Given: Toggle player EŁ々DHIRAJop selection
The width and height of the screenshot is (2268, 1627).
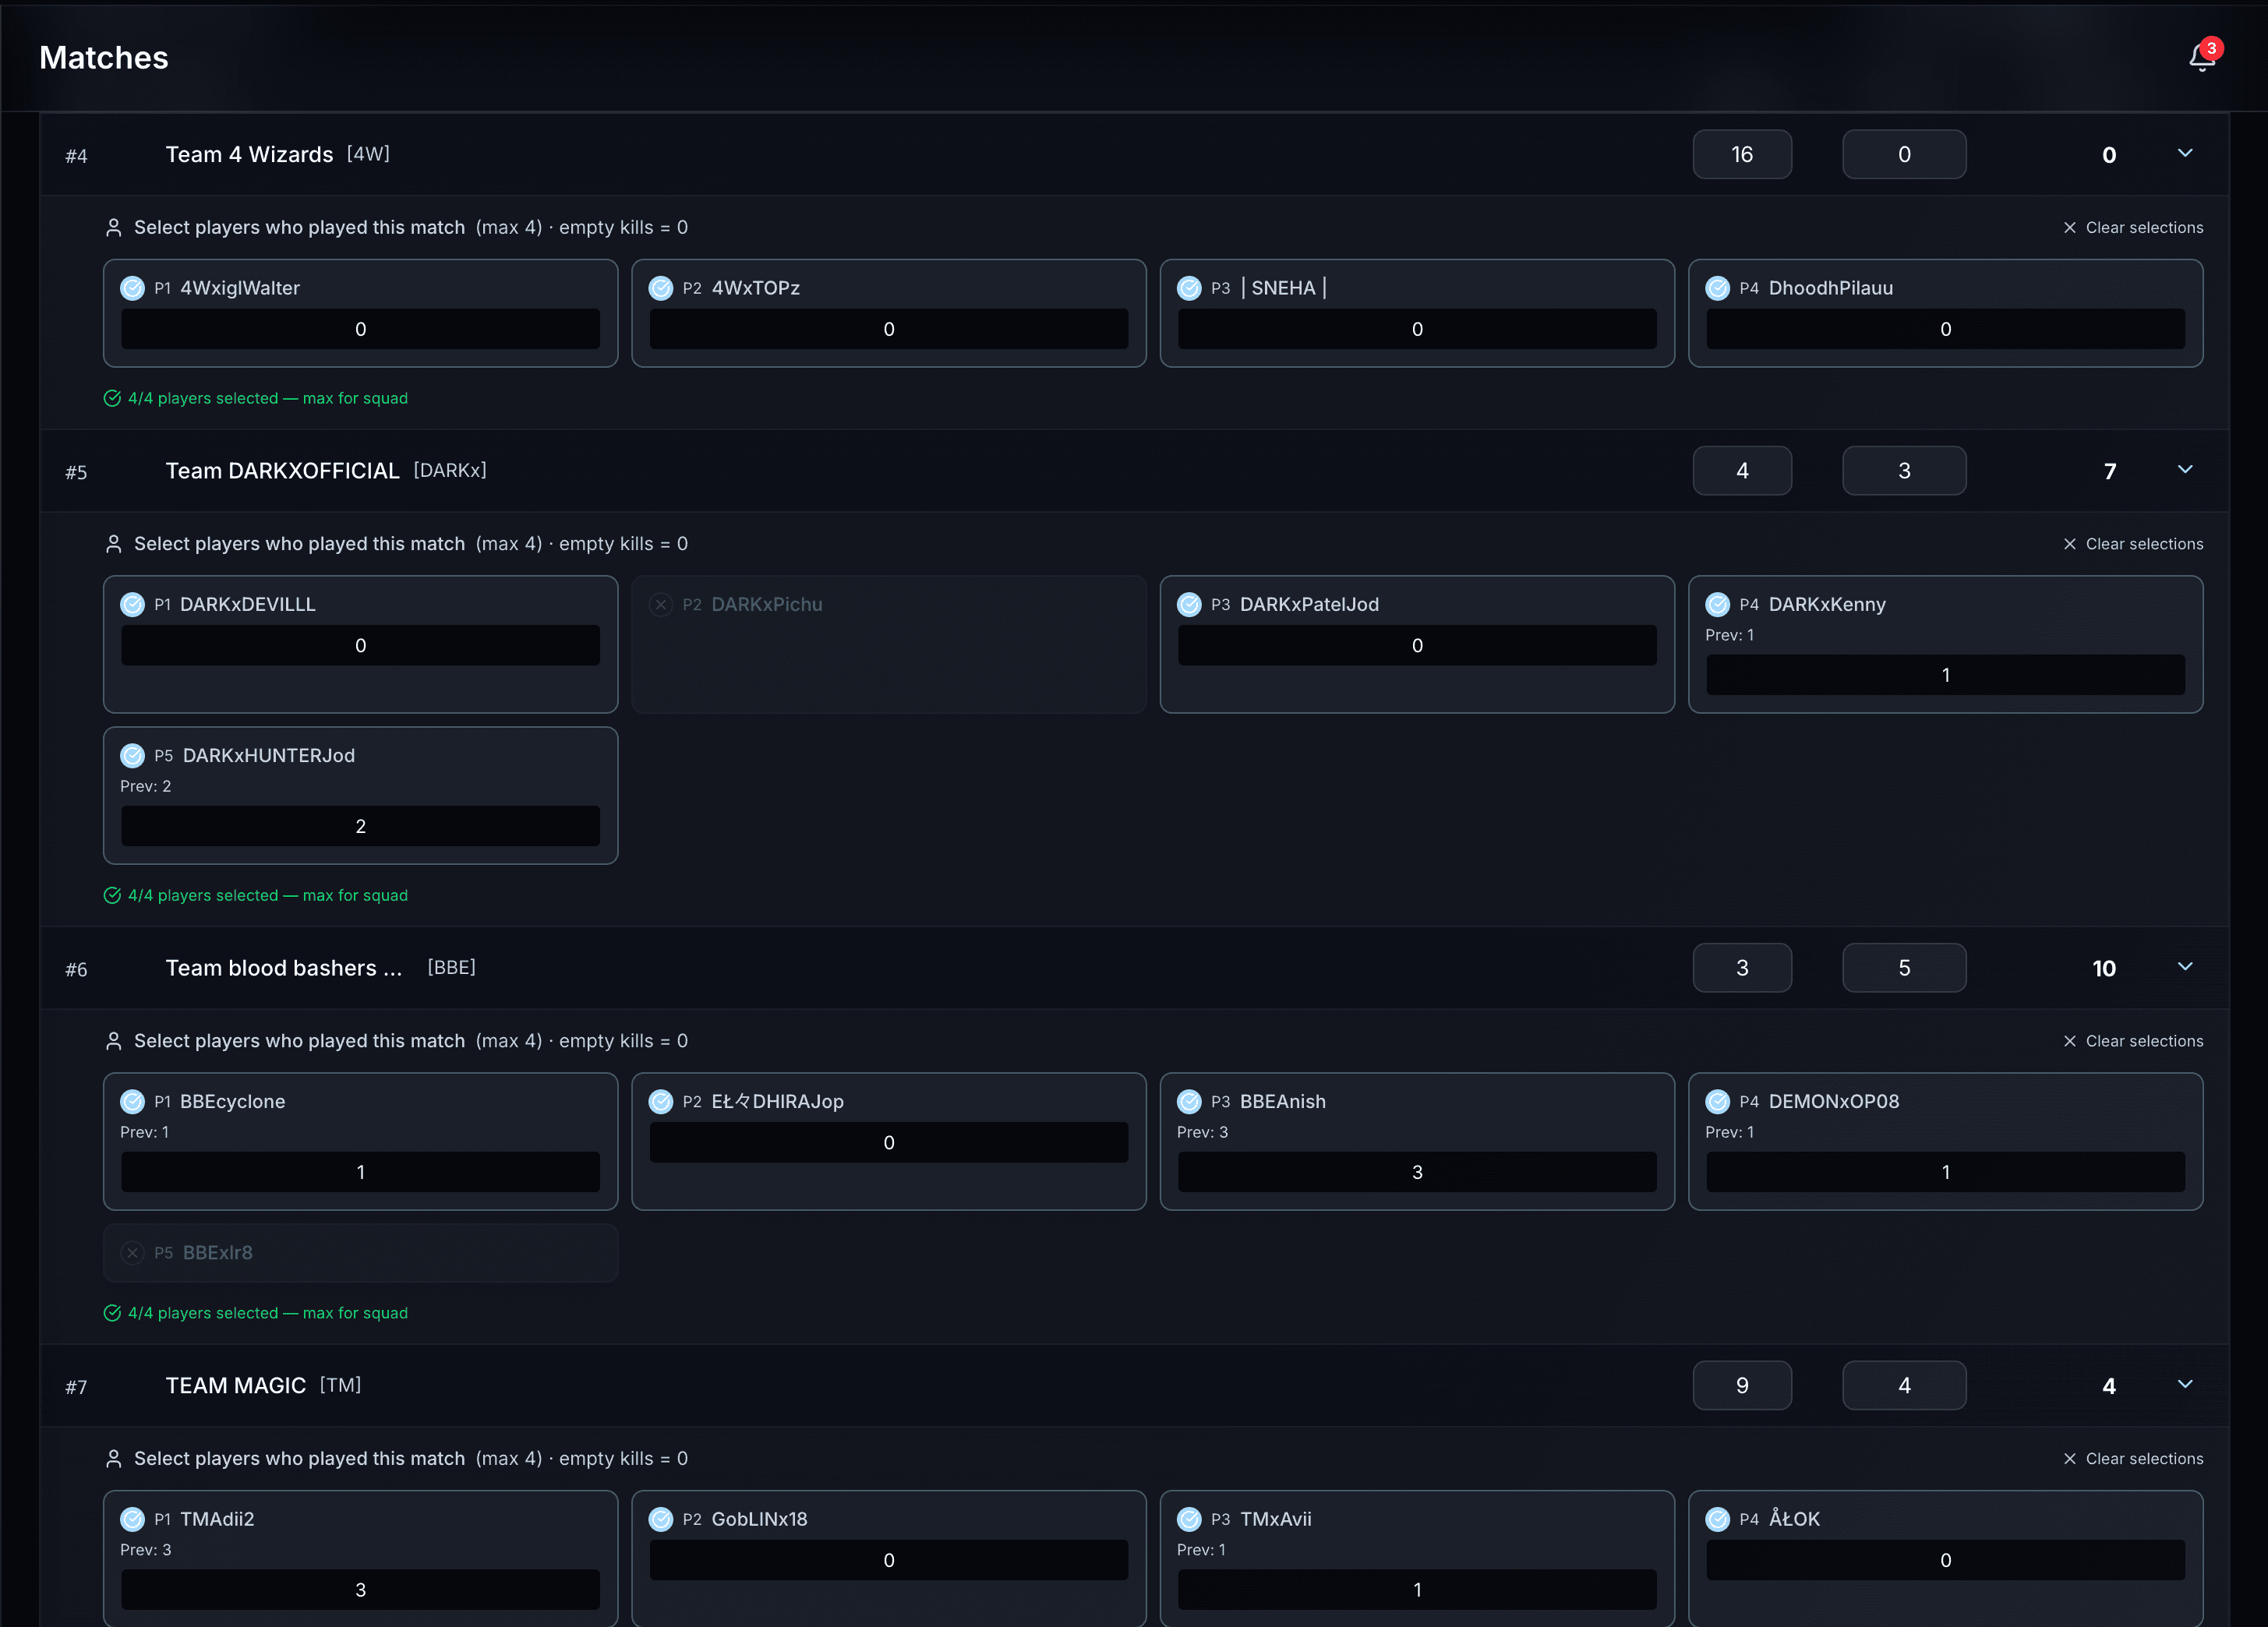Looking at the screenshot, I should (x=661, y=1101).
